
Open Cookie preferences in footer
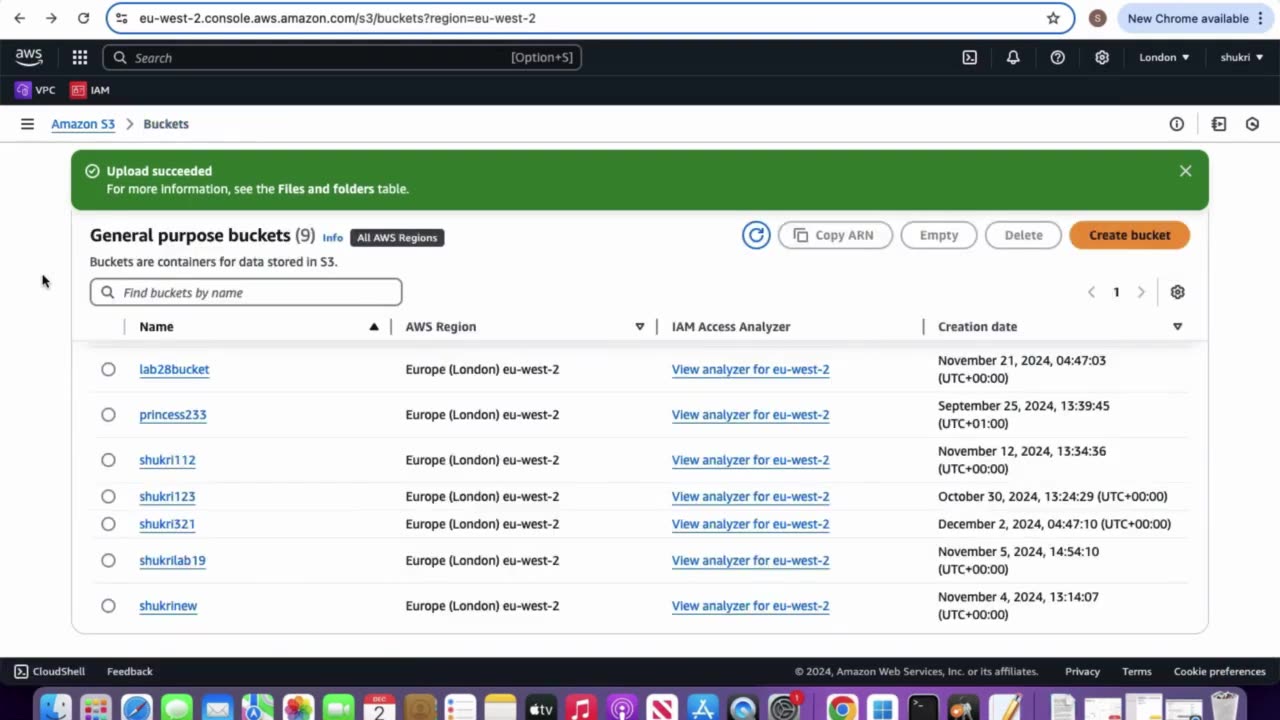pos(1219,672)
